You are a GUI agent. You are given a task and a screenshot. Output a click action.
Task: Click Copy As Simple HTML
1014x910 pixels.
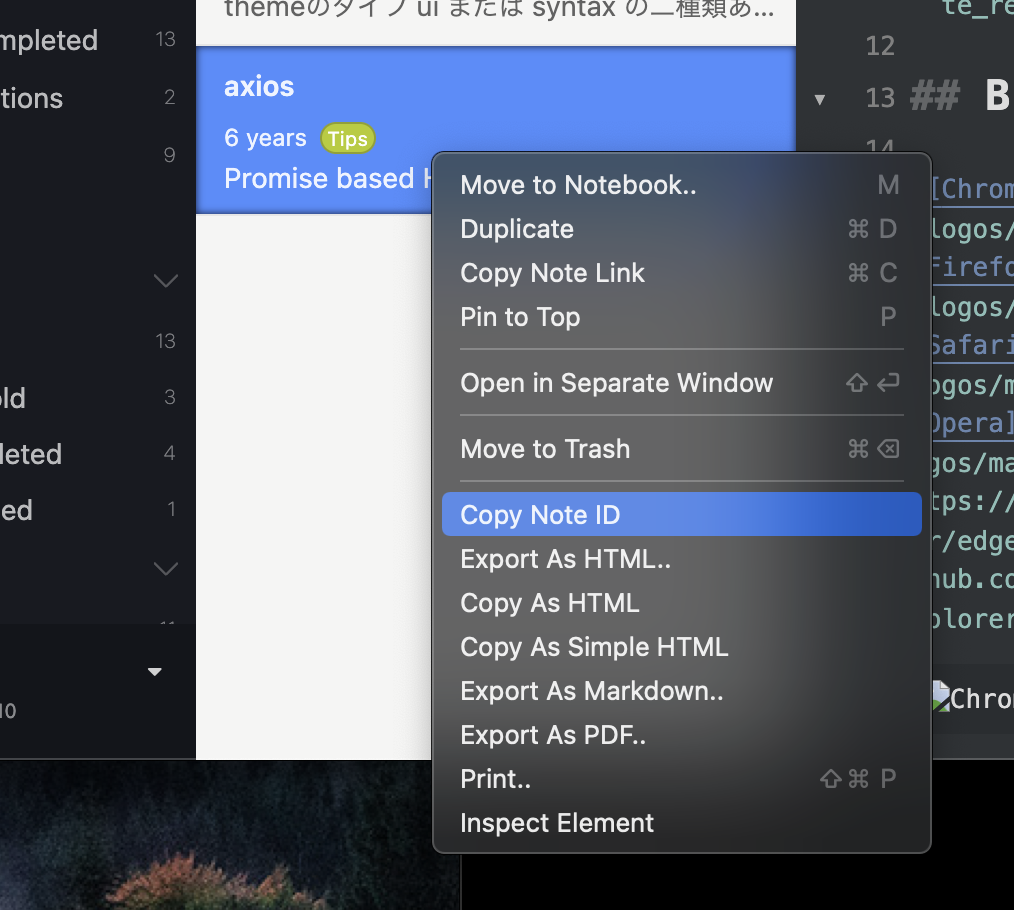(682, 647)
